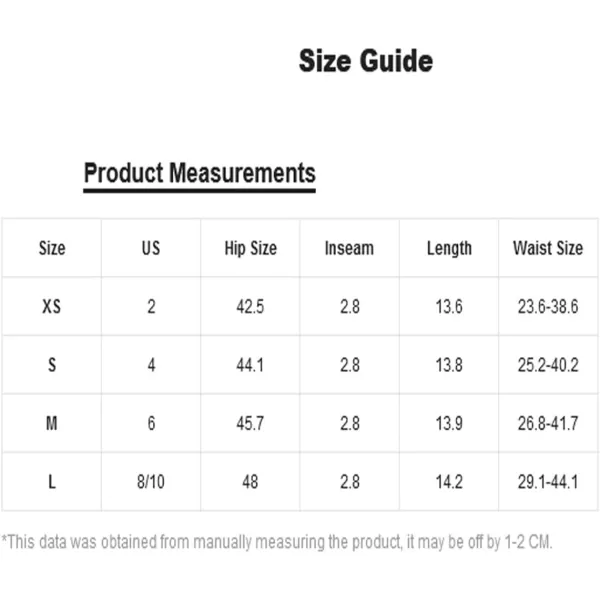Select the Size column header
600x600 pixels.
(51, 248)
